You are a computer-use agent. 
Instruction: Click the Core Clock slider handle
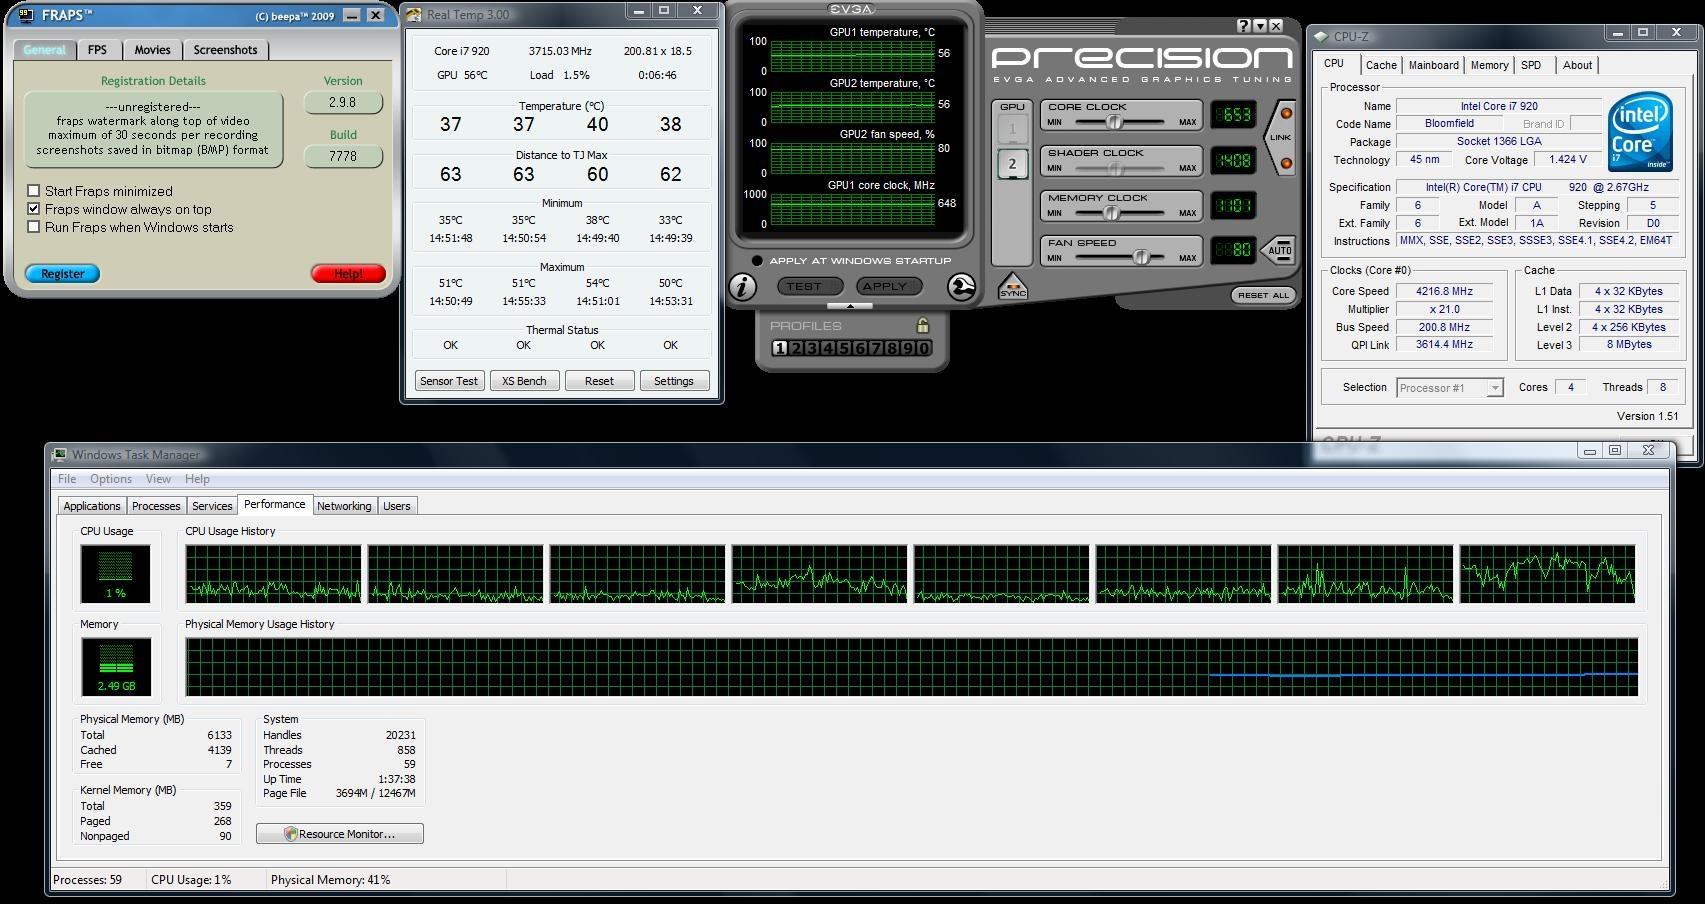[1113, 122]
